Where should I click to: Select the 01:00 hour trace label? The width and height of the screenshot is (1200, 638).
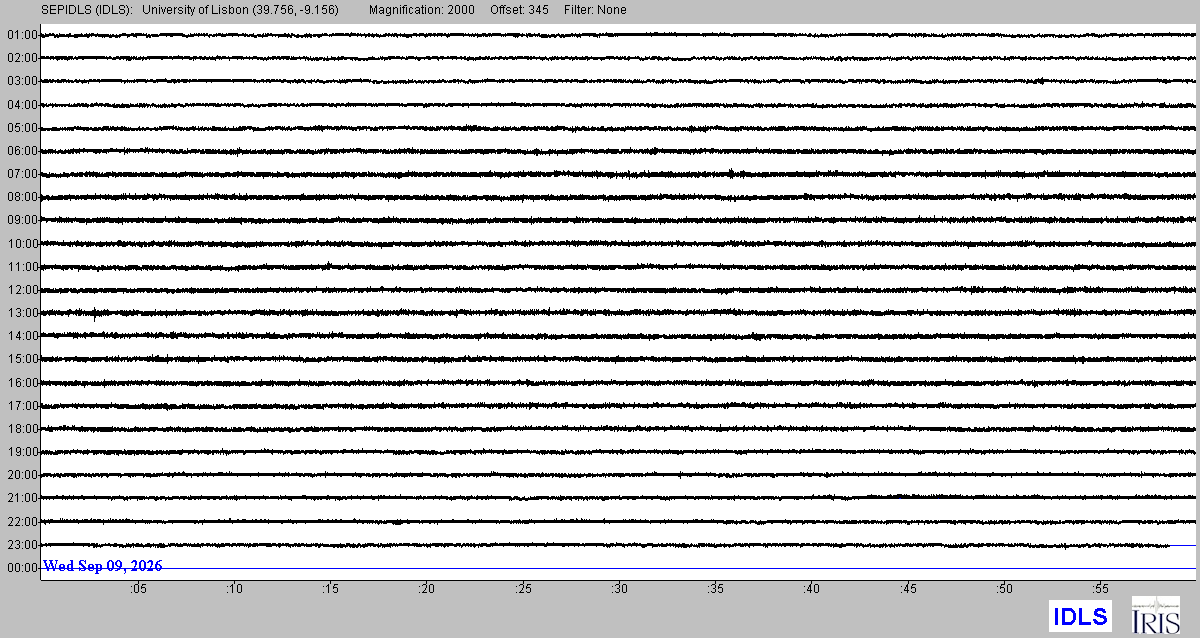(21, 35)
